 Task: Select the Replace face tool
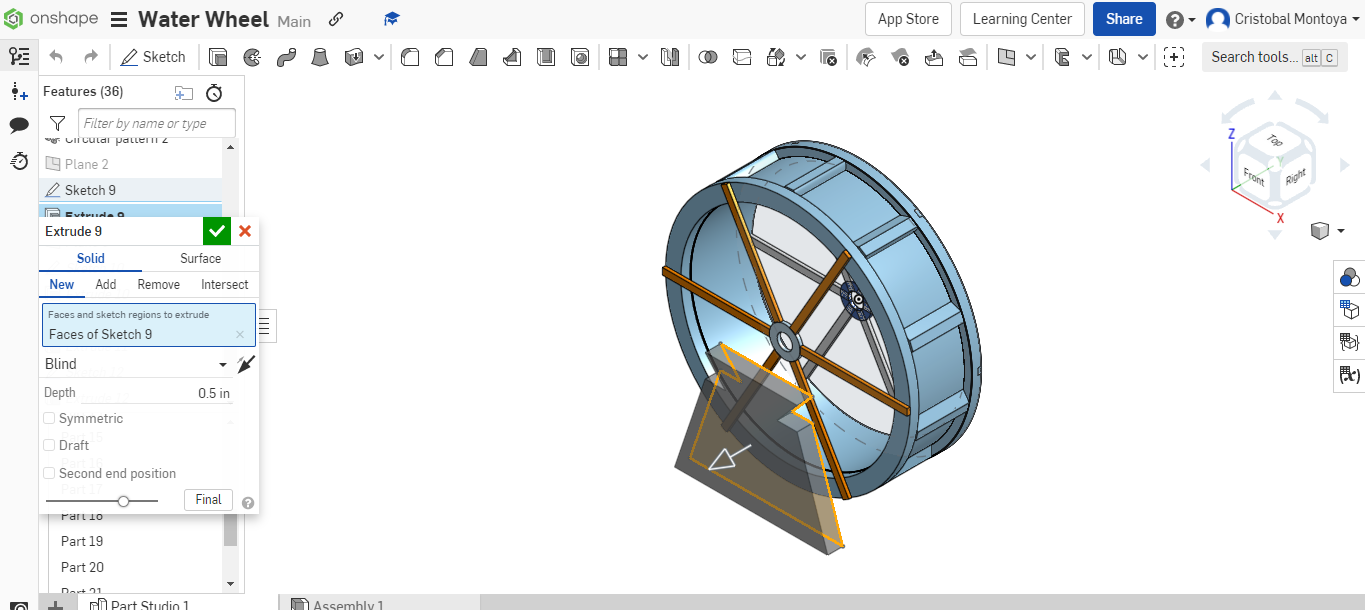(968, 57)
